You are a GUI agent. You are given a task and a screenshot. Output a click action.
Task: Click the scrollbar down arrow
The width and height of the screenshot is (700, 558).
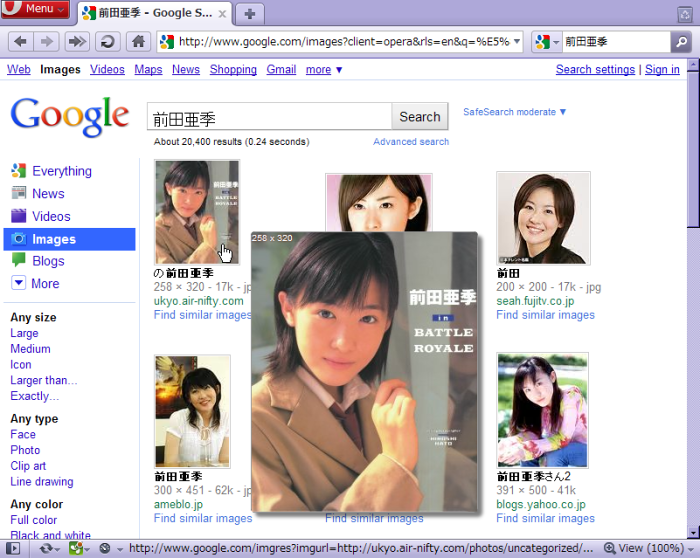click(x=693, y=533)
